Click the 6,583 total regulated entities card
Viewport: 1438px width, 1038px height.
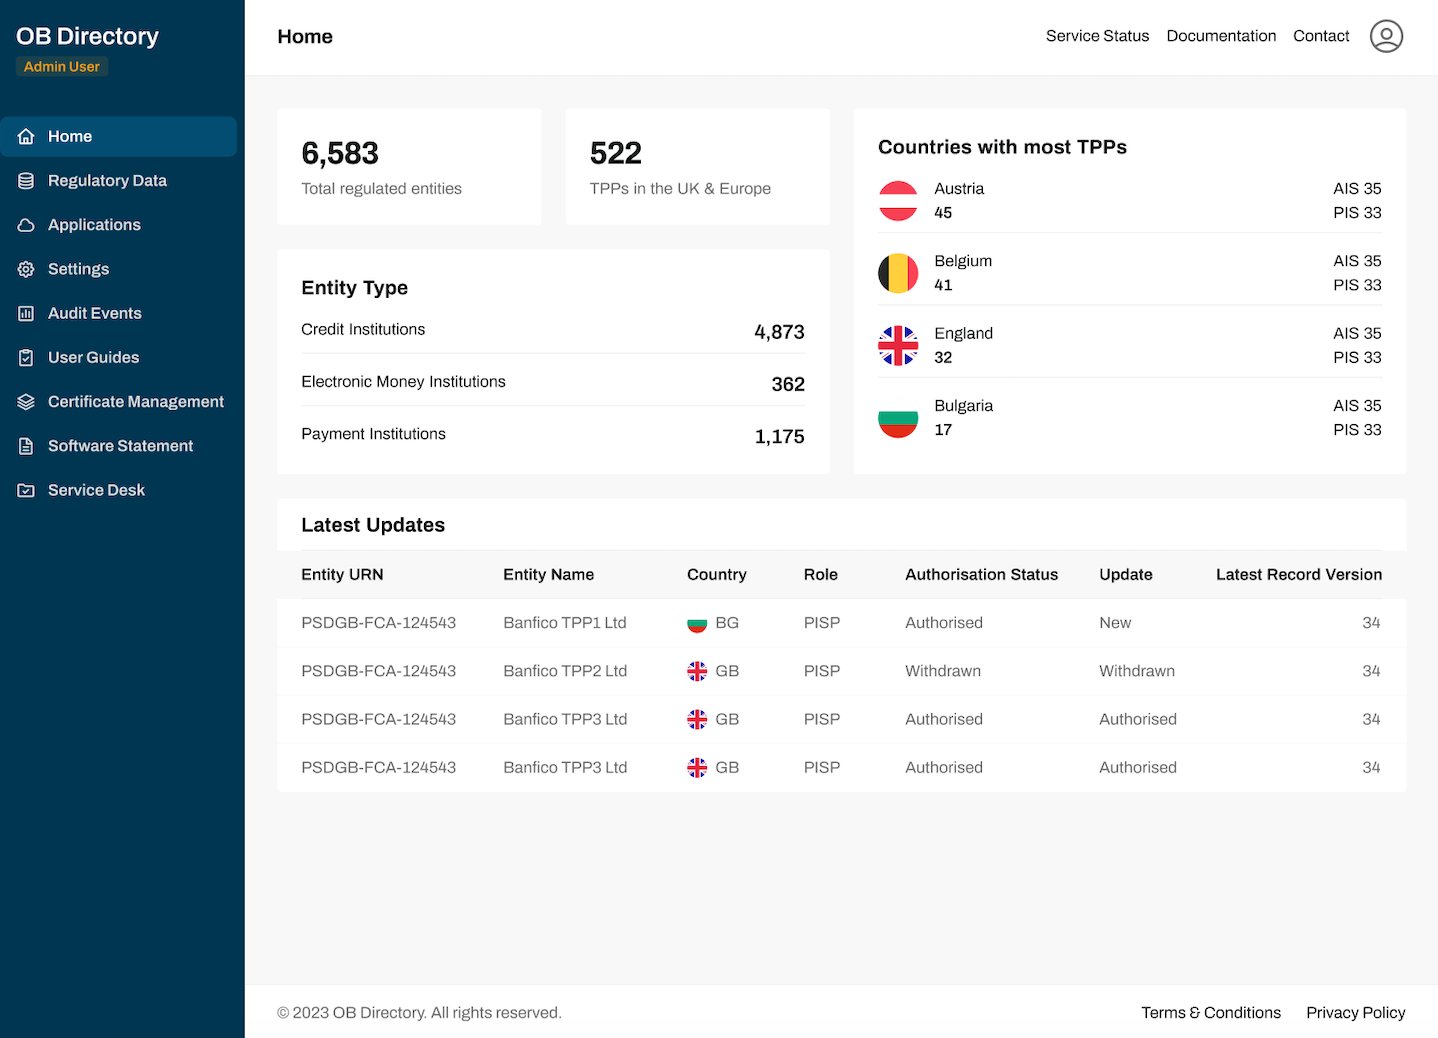[x=409, y=167]
